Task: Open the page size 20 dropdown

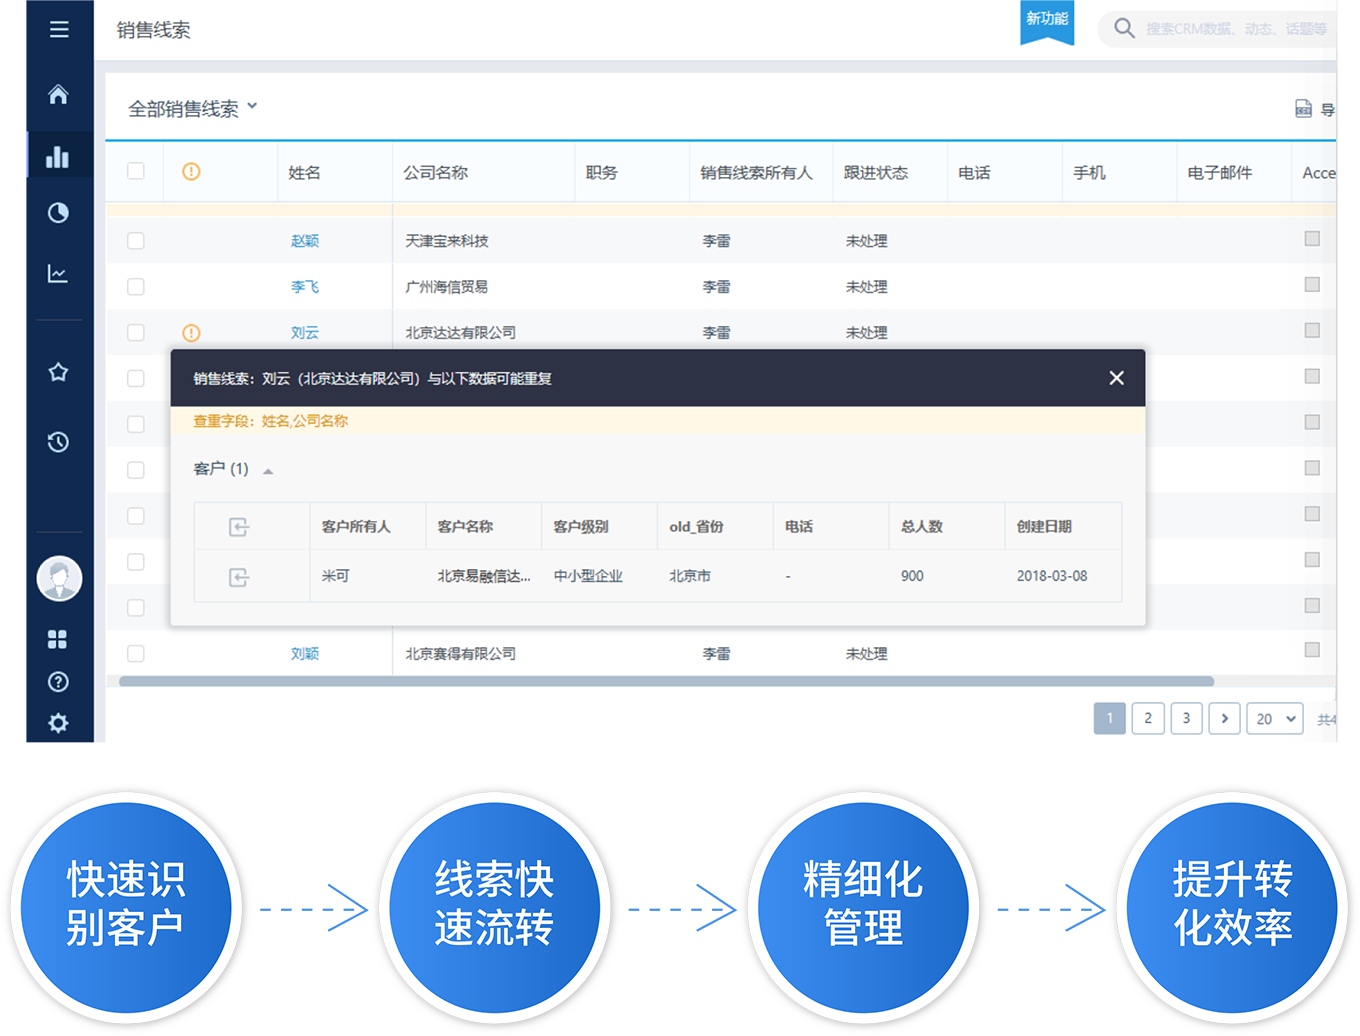Action: (x=1275, y=718)
